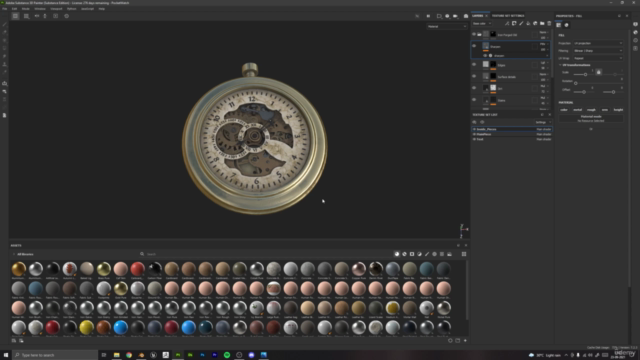Toggle the metal material channel button
The height and width of the screenshot is (360, 640).
[x=578, y=109]
